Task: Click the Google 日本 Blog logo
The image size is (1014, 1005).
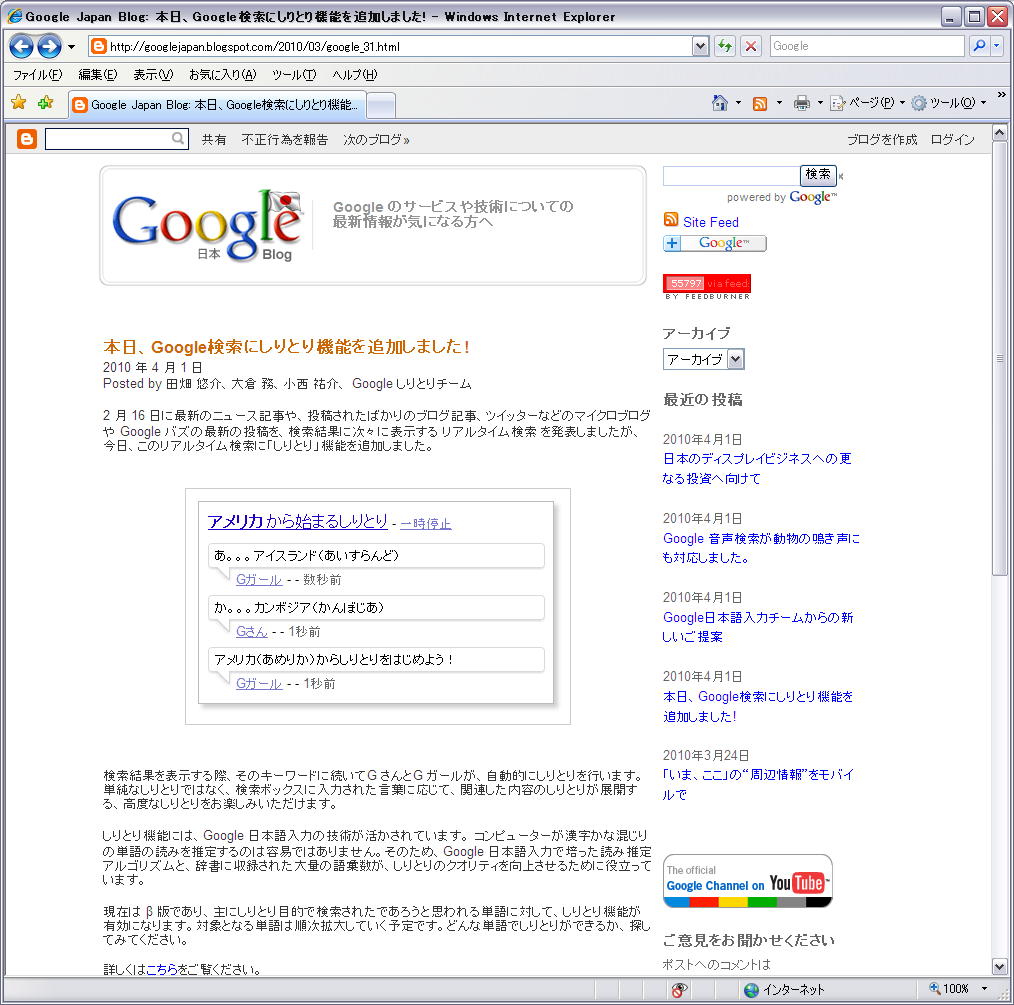Action: pyautogui.click(x=207, y=226)
